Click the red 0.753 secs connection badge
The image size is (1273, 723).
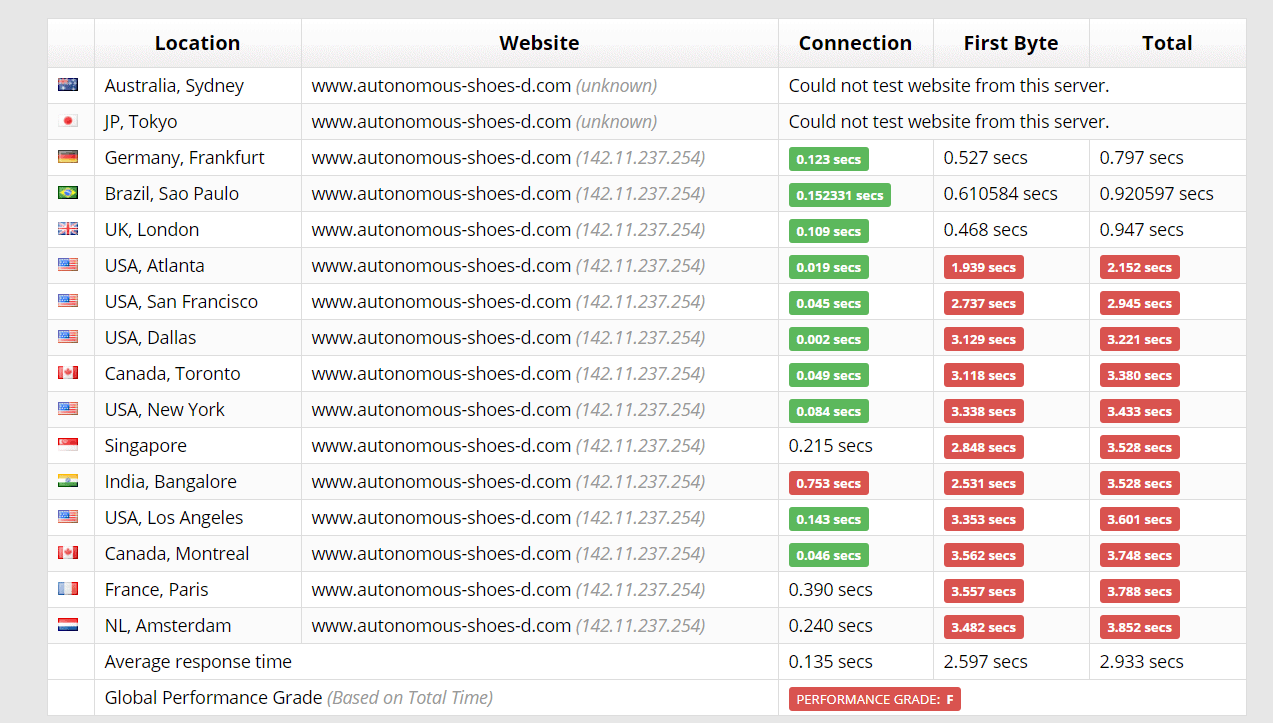[x=829, y=483]
